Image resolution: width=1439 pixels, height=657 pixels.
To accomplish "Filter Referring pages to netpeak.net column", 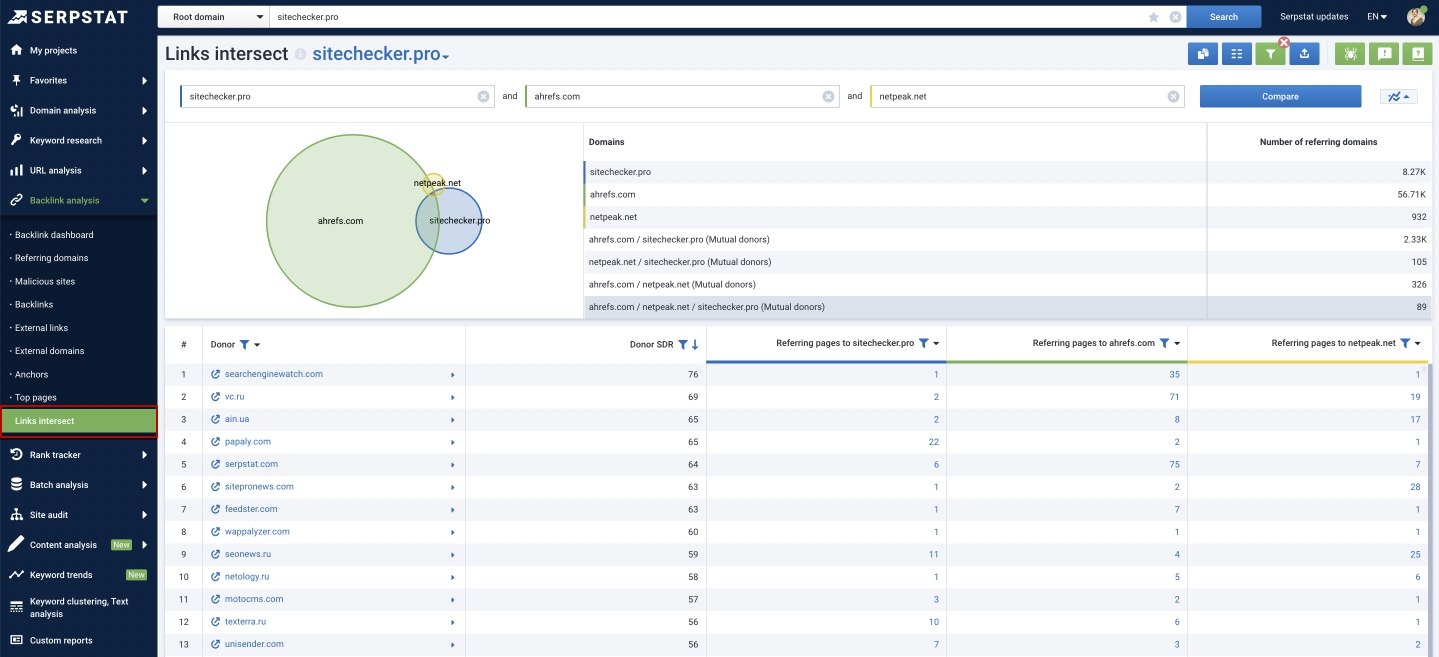I will [x=1405, y=343].
